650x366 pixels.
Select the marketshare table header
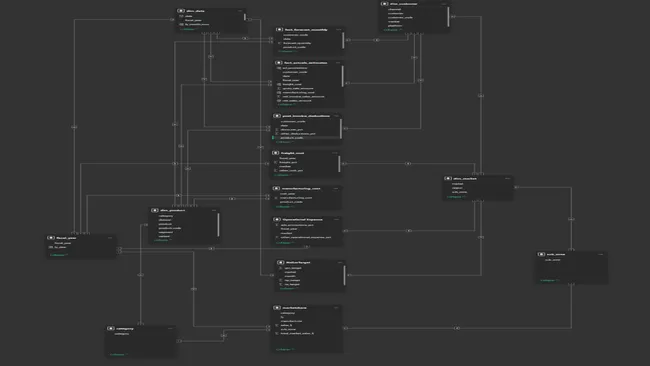click(307, 308)
